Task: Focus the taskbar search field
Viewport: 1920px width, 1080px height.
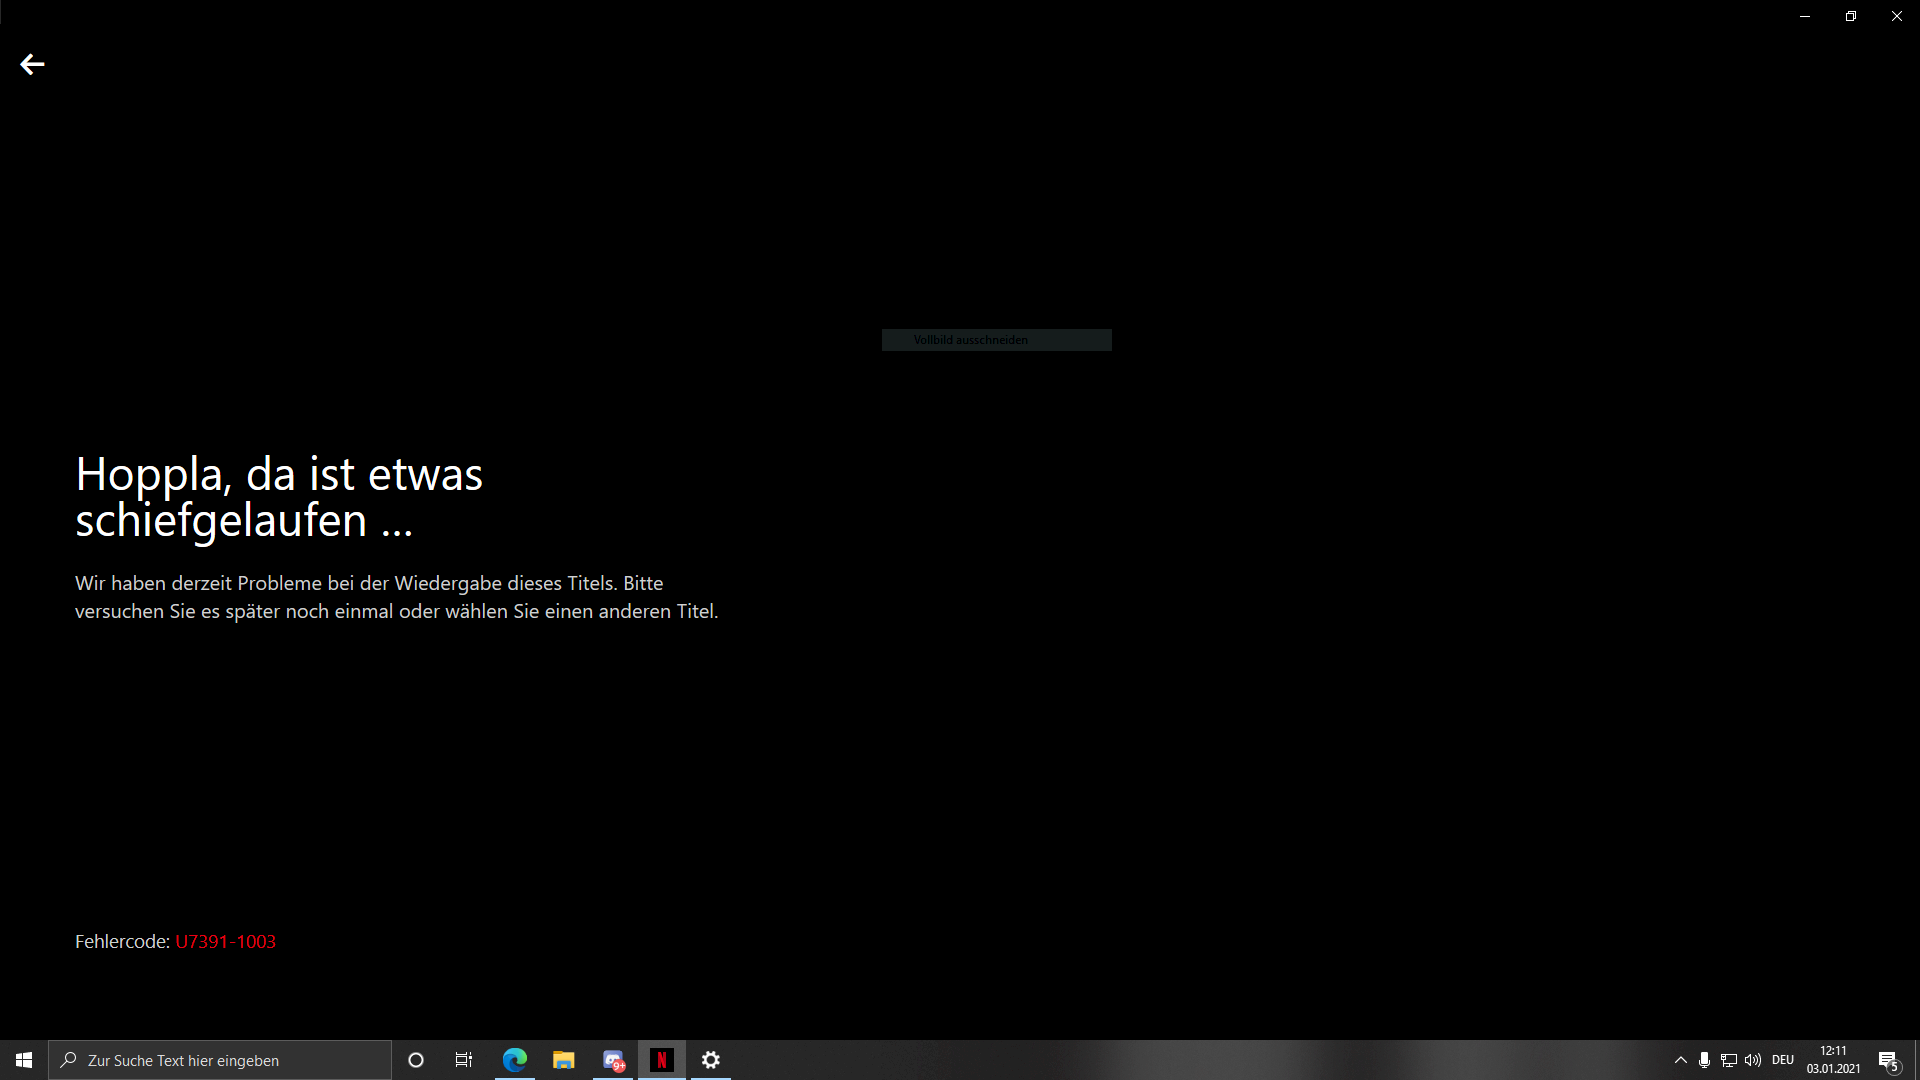Action: [x=220, y=1060]
